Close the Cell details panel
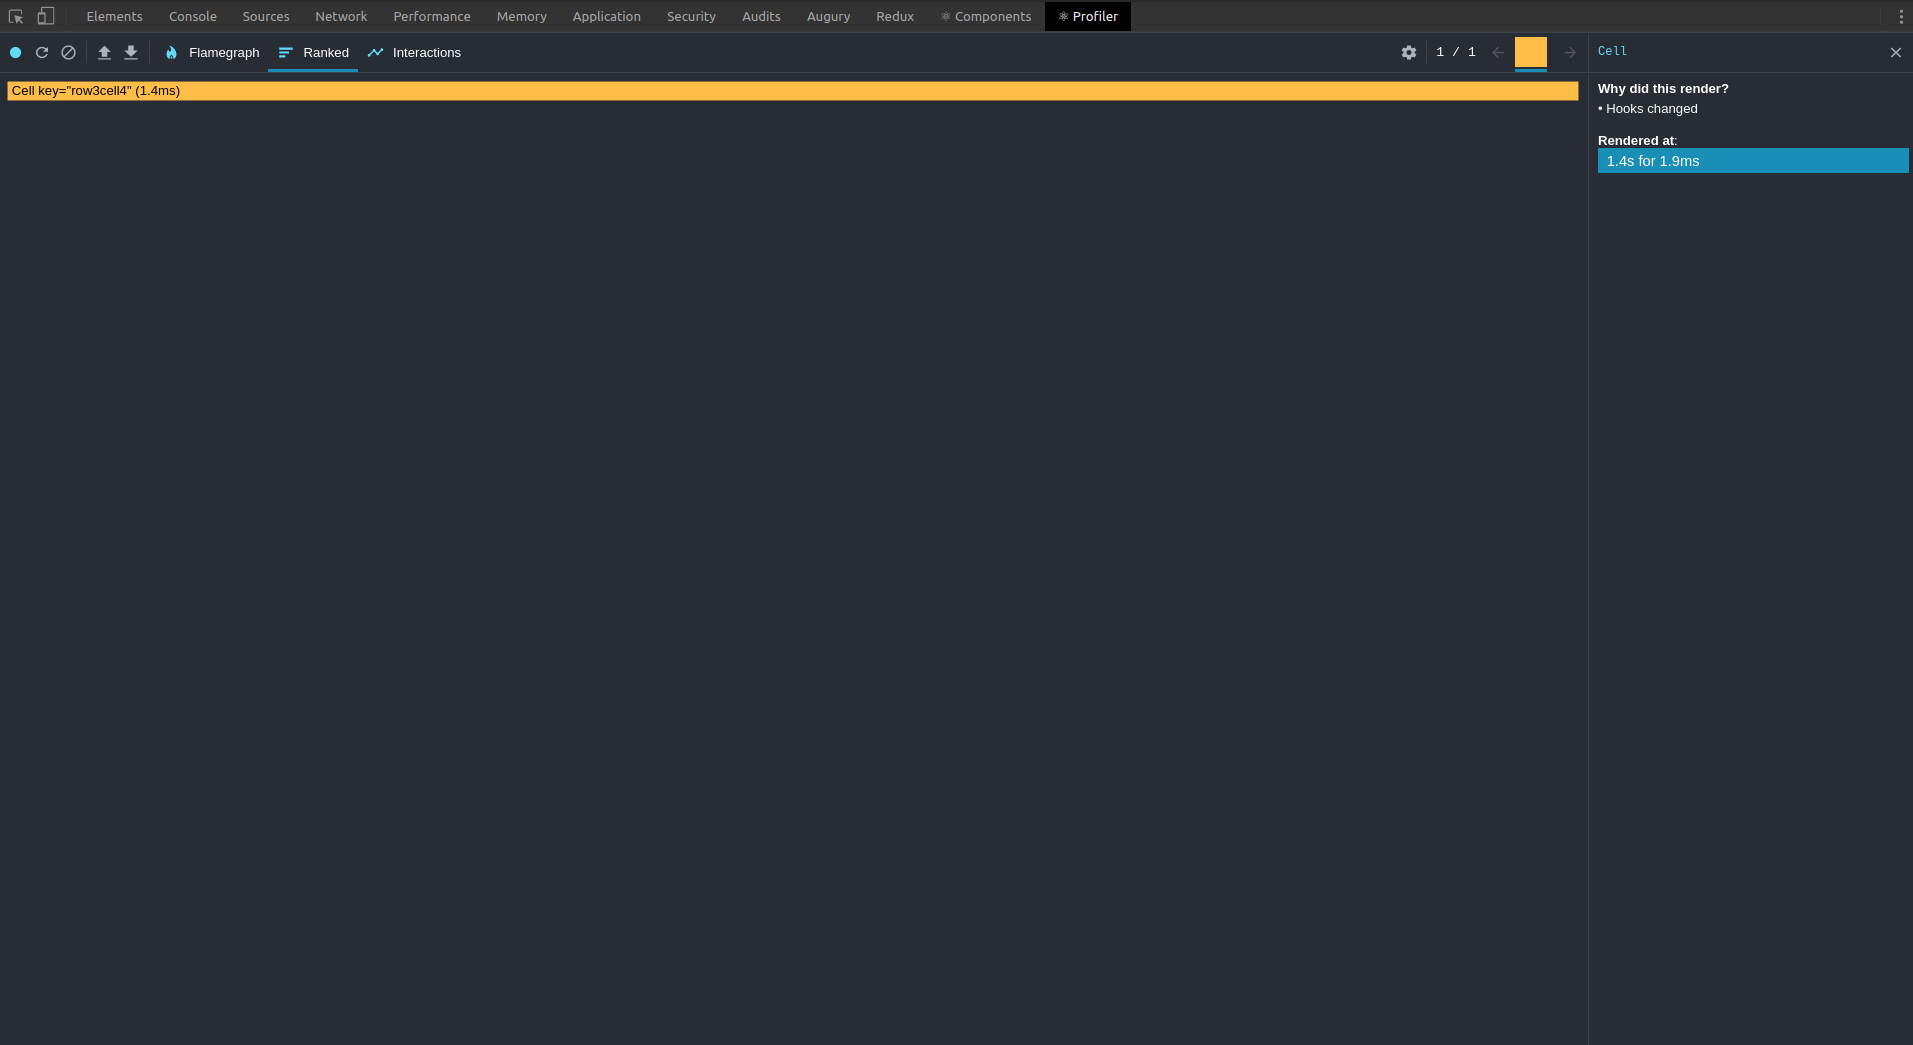Viewport: 1913px width, 1045px height. tap(1895, 51)
